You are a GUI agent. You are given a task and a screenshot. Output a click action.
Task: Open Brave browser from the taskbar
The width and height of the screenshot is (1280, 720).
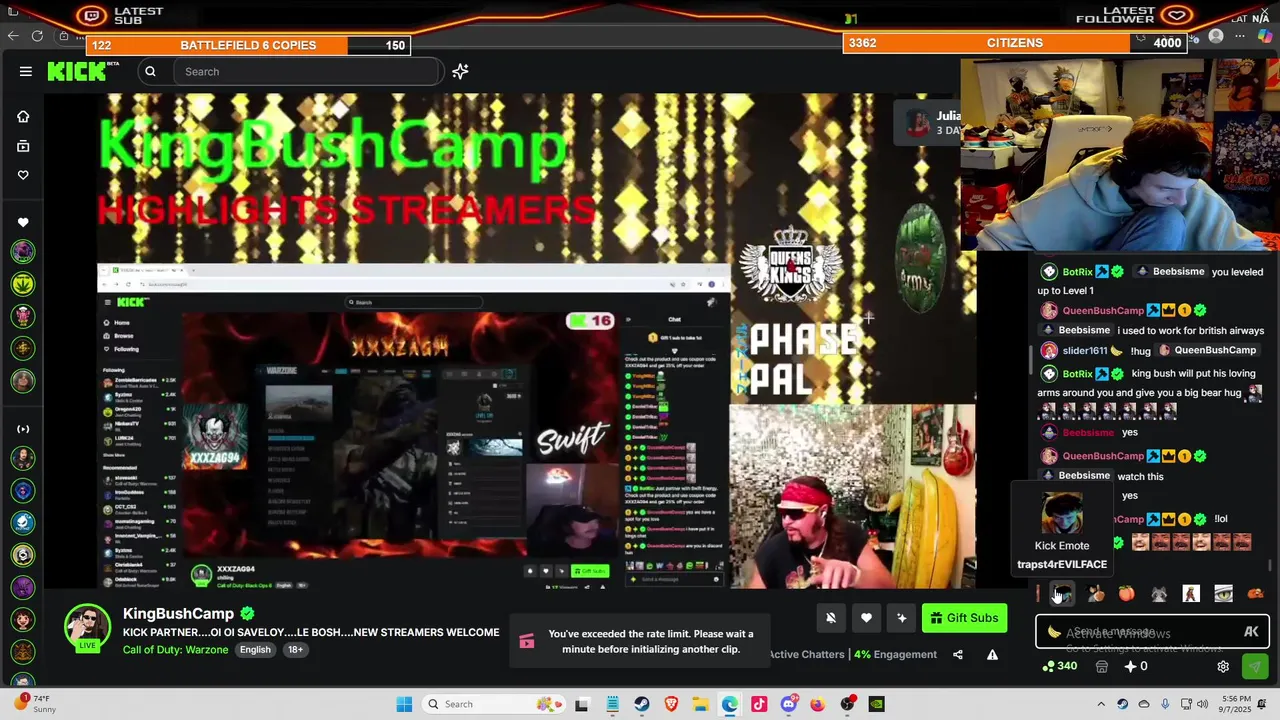(671, 704)
